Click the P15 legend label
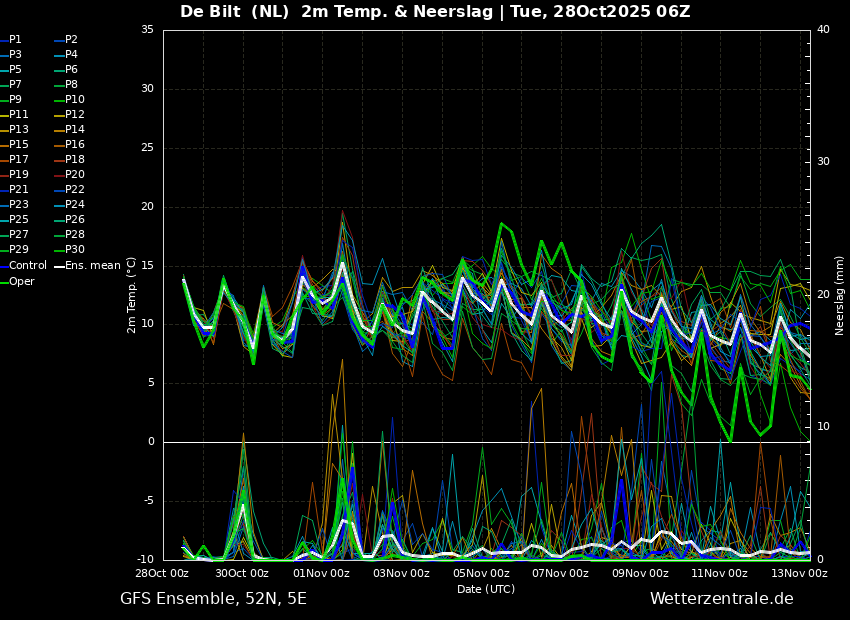 [x=15, y=144]
